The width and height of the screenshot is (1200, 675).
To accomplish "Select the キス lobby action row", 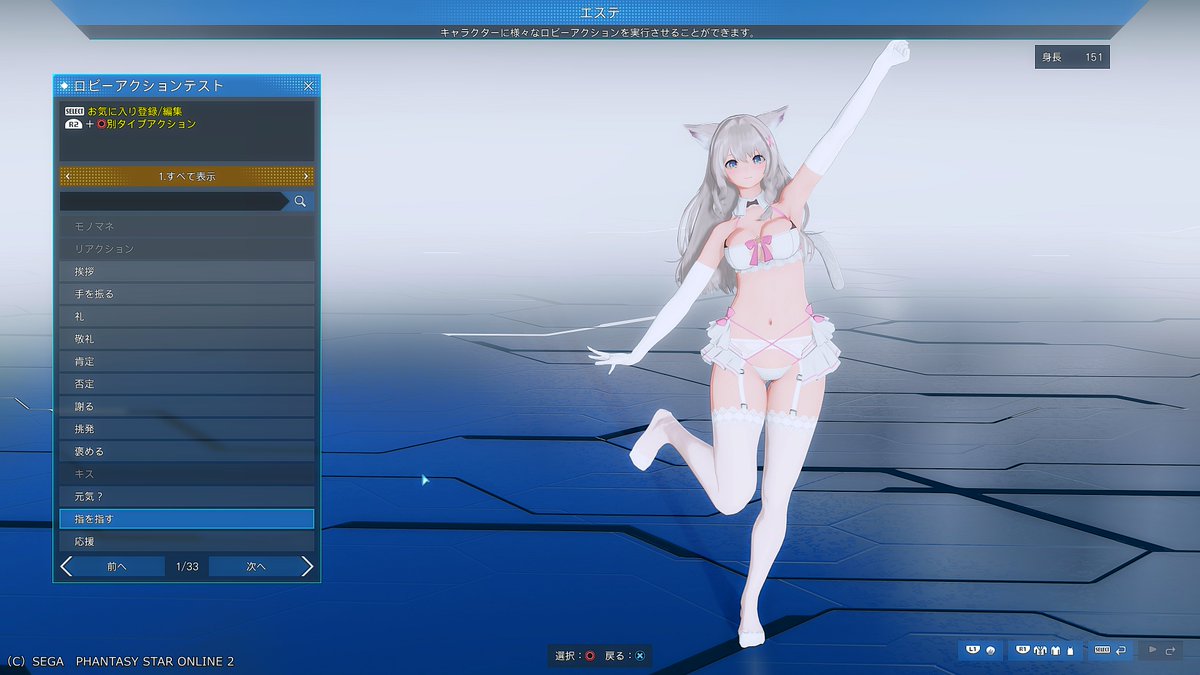I will tap(187, 474).
